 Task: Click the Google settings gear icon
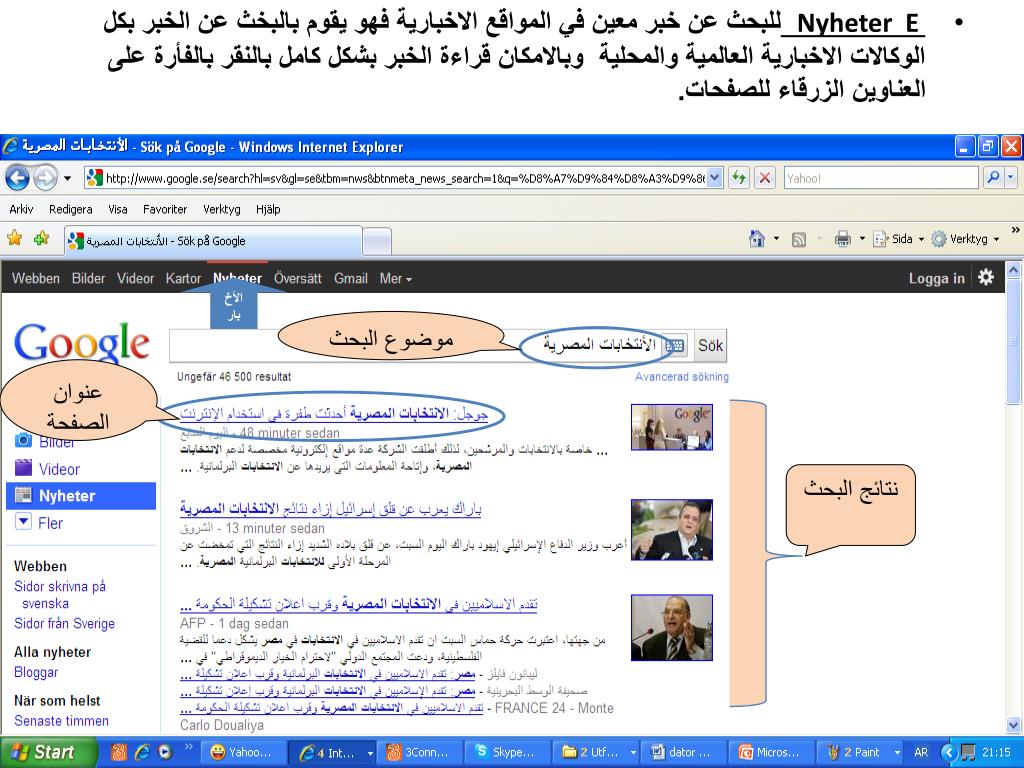[985, 277]
